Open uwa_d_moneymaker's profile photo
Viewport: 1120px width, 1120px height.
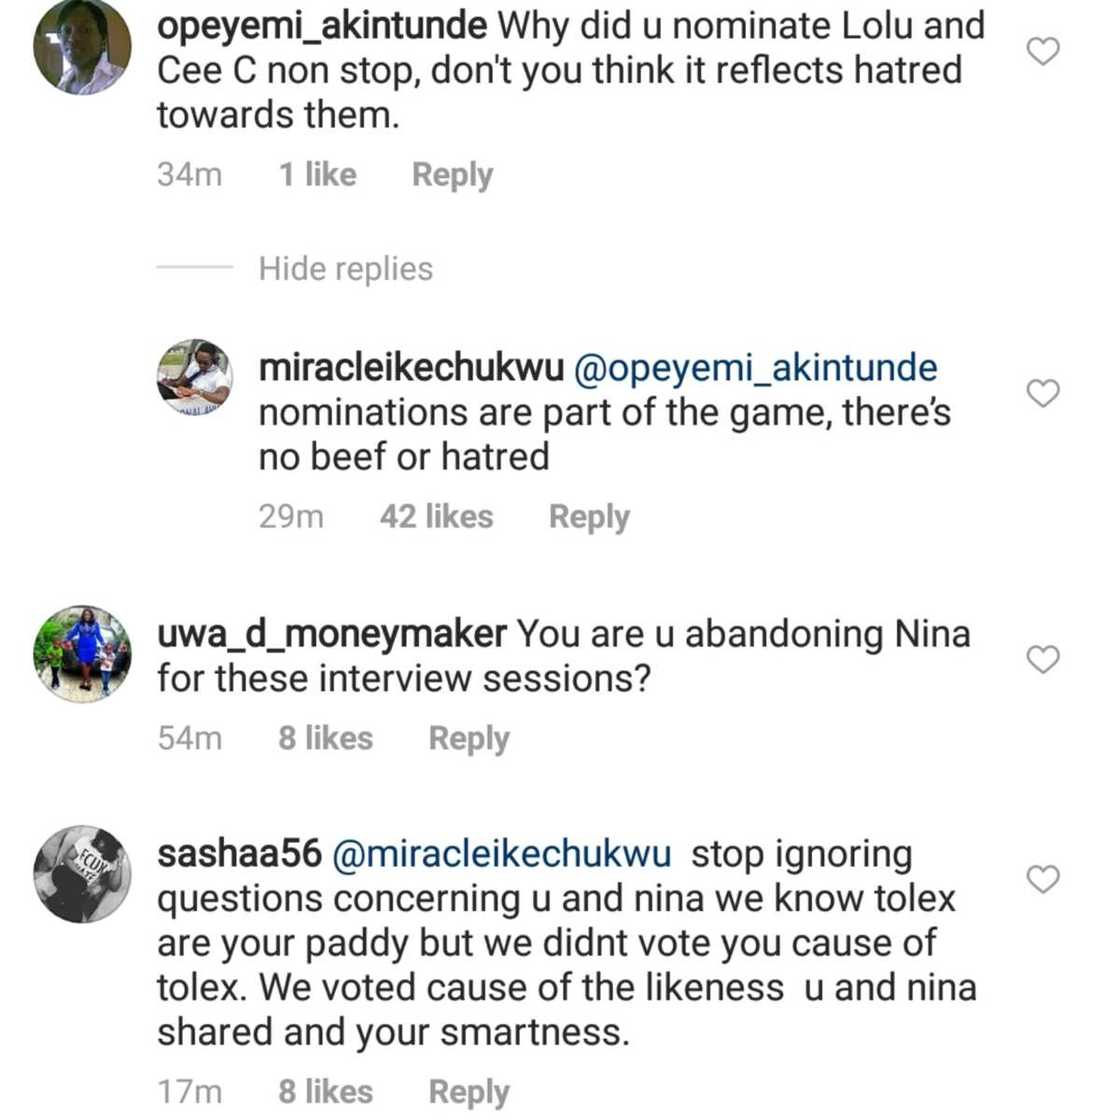[84, 655]
